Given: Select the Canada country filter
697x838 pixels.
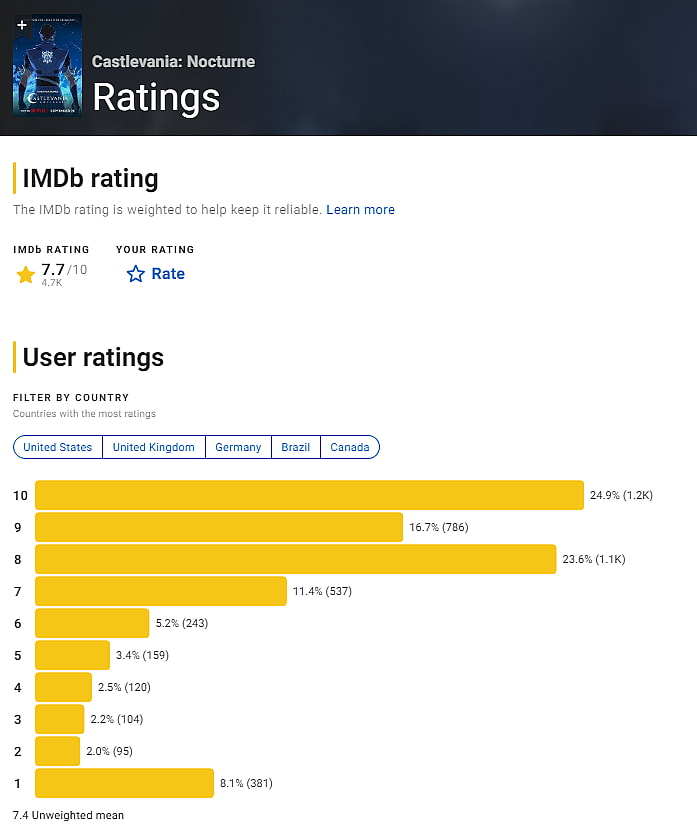Looking at the screenshot, I should [x=350, y=447].
